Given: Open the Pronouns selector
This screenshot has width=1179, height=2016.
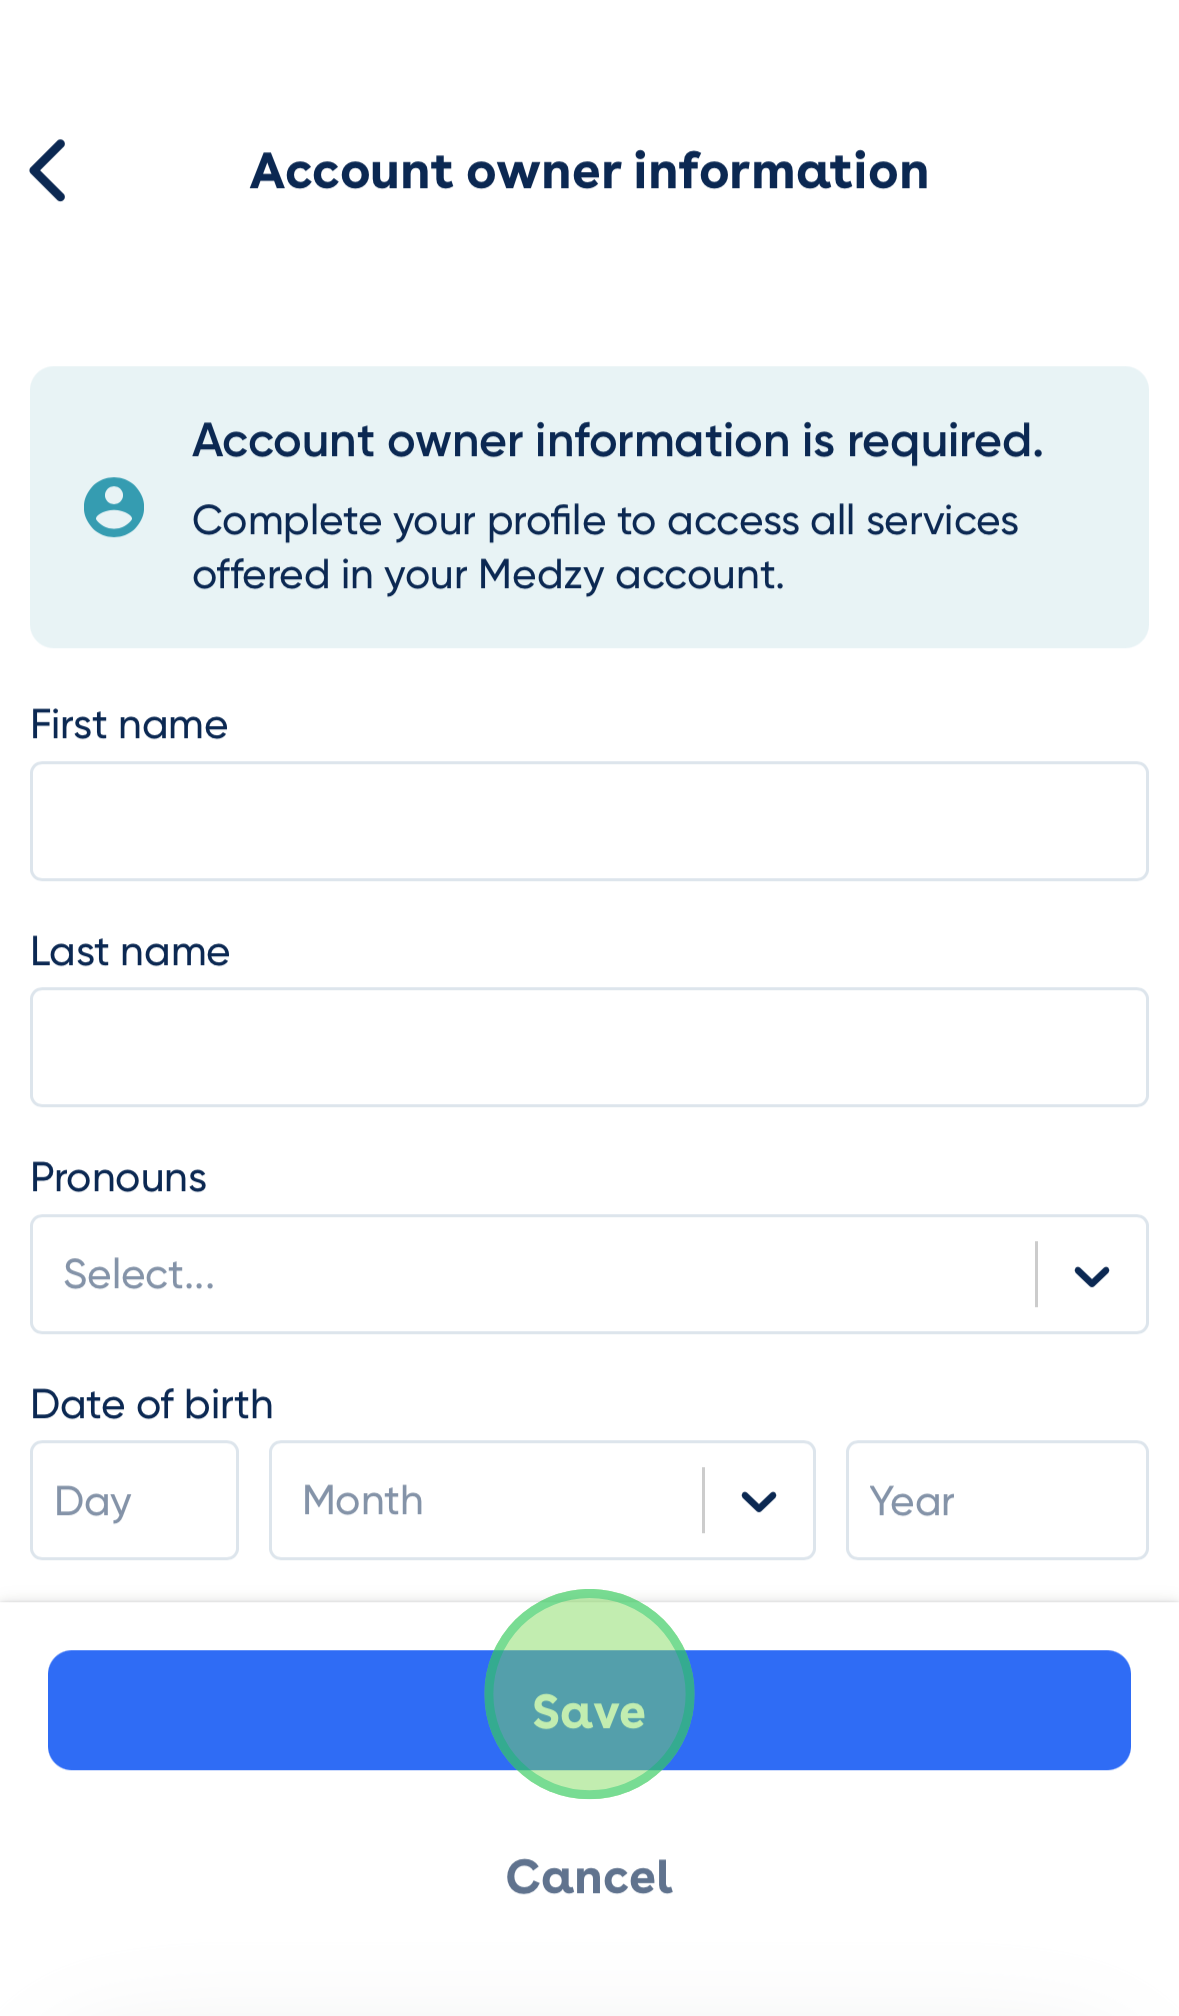Looking at the screenshot, I should tap(589, 1274).
